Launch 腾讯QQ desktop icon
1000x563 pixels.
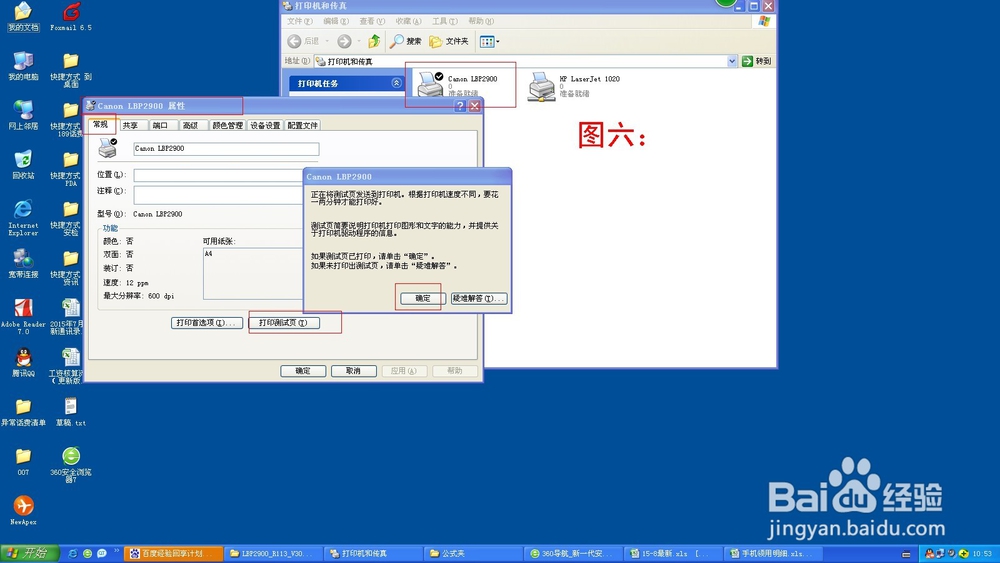click(23, 362)
